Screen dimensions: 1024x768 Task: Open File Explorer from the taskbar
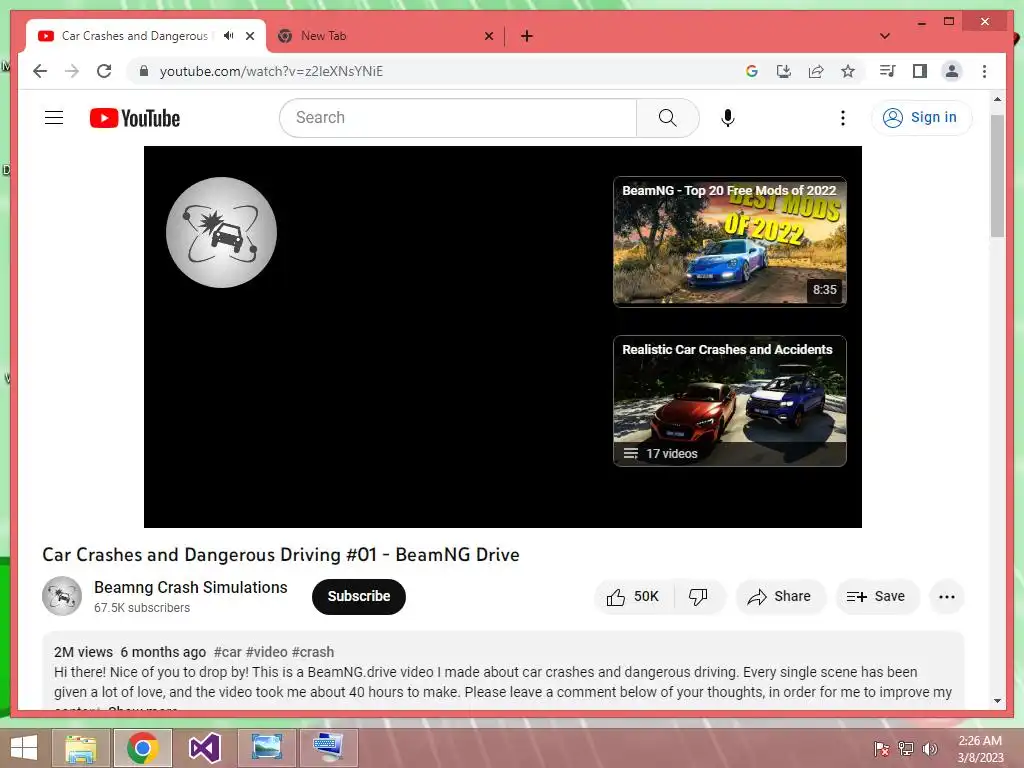(x=81, y=748)
